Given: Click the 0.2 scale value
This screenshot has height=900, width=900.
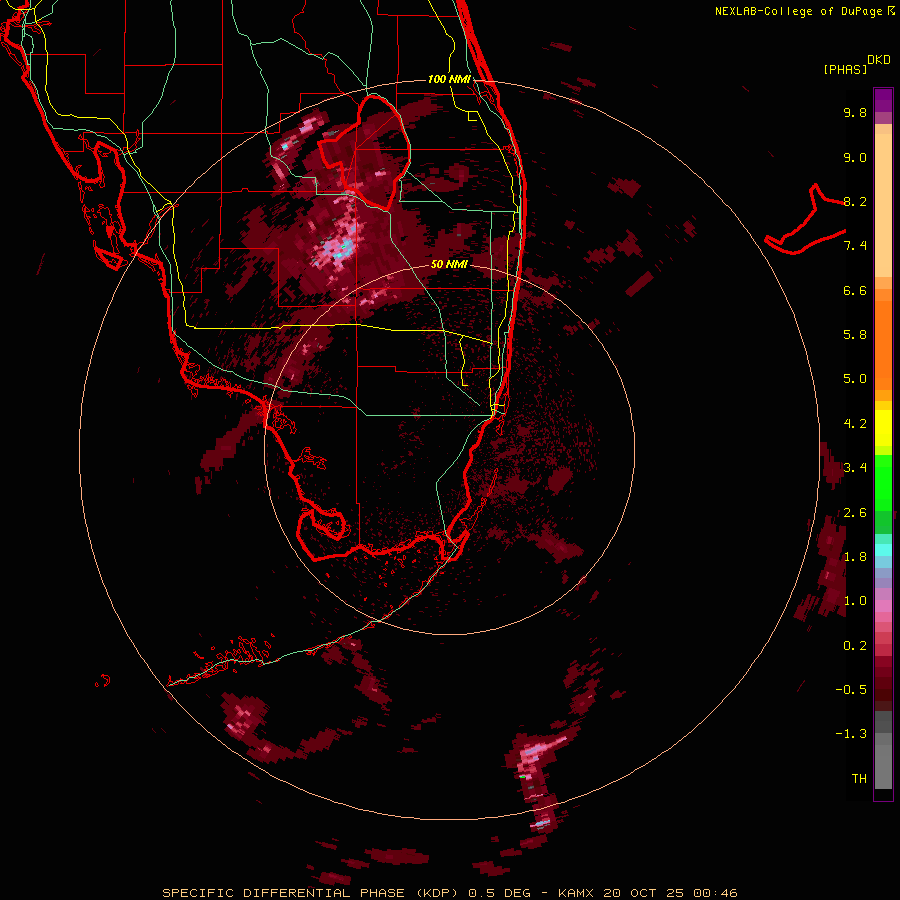Looking at the screenshot, I should point(855,646).
